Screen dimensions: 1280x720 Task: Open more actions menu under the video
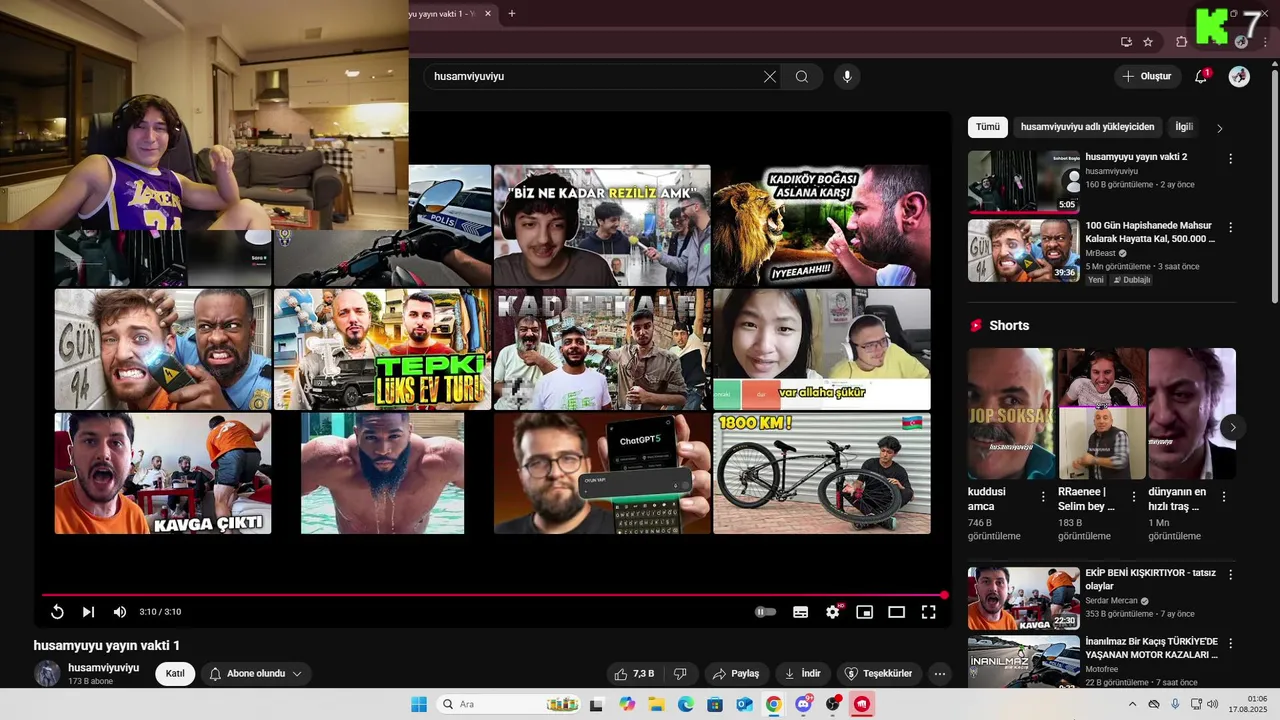click(x=939, y=674)
